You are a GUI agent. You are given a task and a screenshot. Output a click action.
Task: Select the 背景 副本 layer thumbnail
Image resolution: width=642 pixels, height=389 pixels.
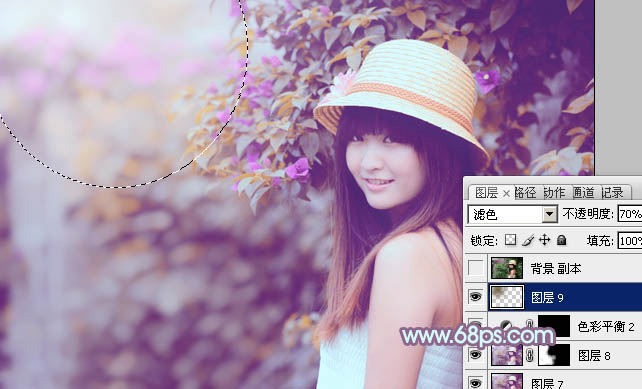[x=507, y=268]
